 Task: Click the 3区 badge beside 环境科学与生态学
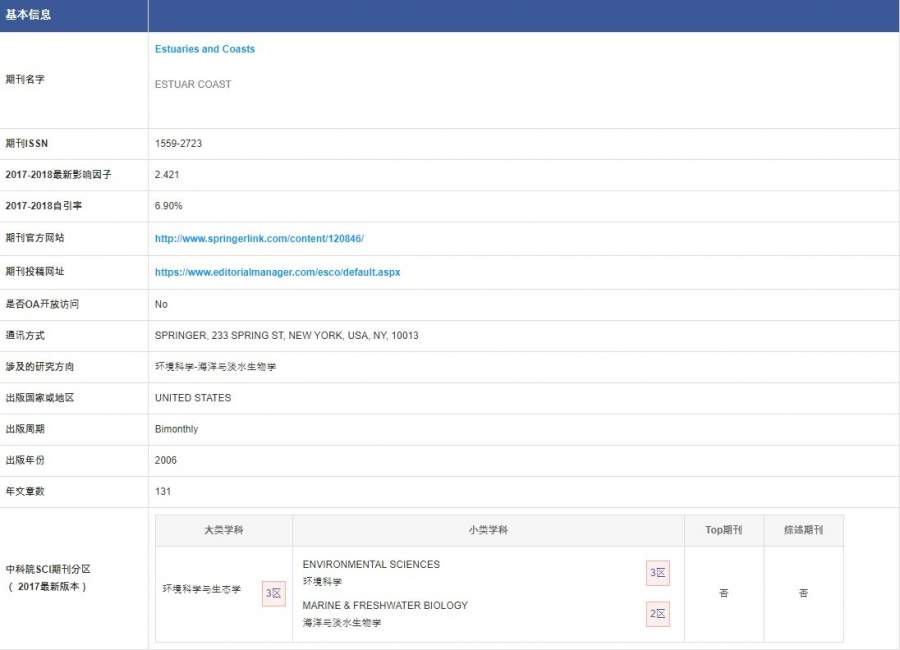tap(273, 593)
